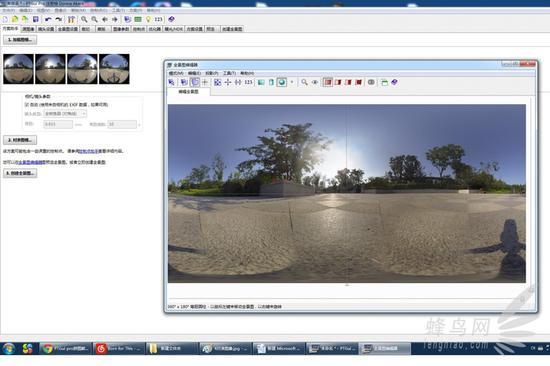Open 模式 Mode menu in panorama editor
550x366 pixels.
tap(176, 73)
